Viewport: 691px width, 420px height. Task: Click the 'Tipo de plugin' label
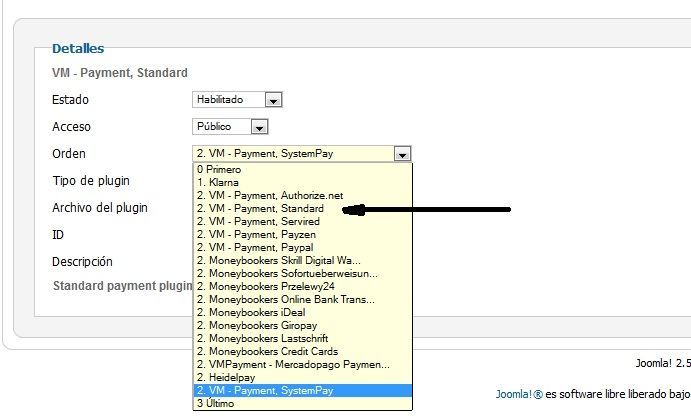coord(91,181)
